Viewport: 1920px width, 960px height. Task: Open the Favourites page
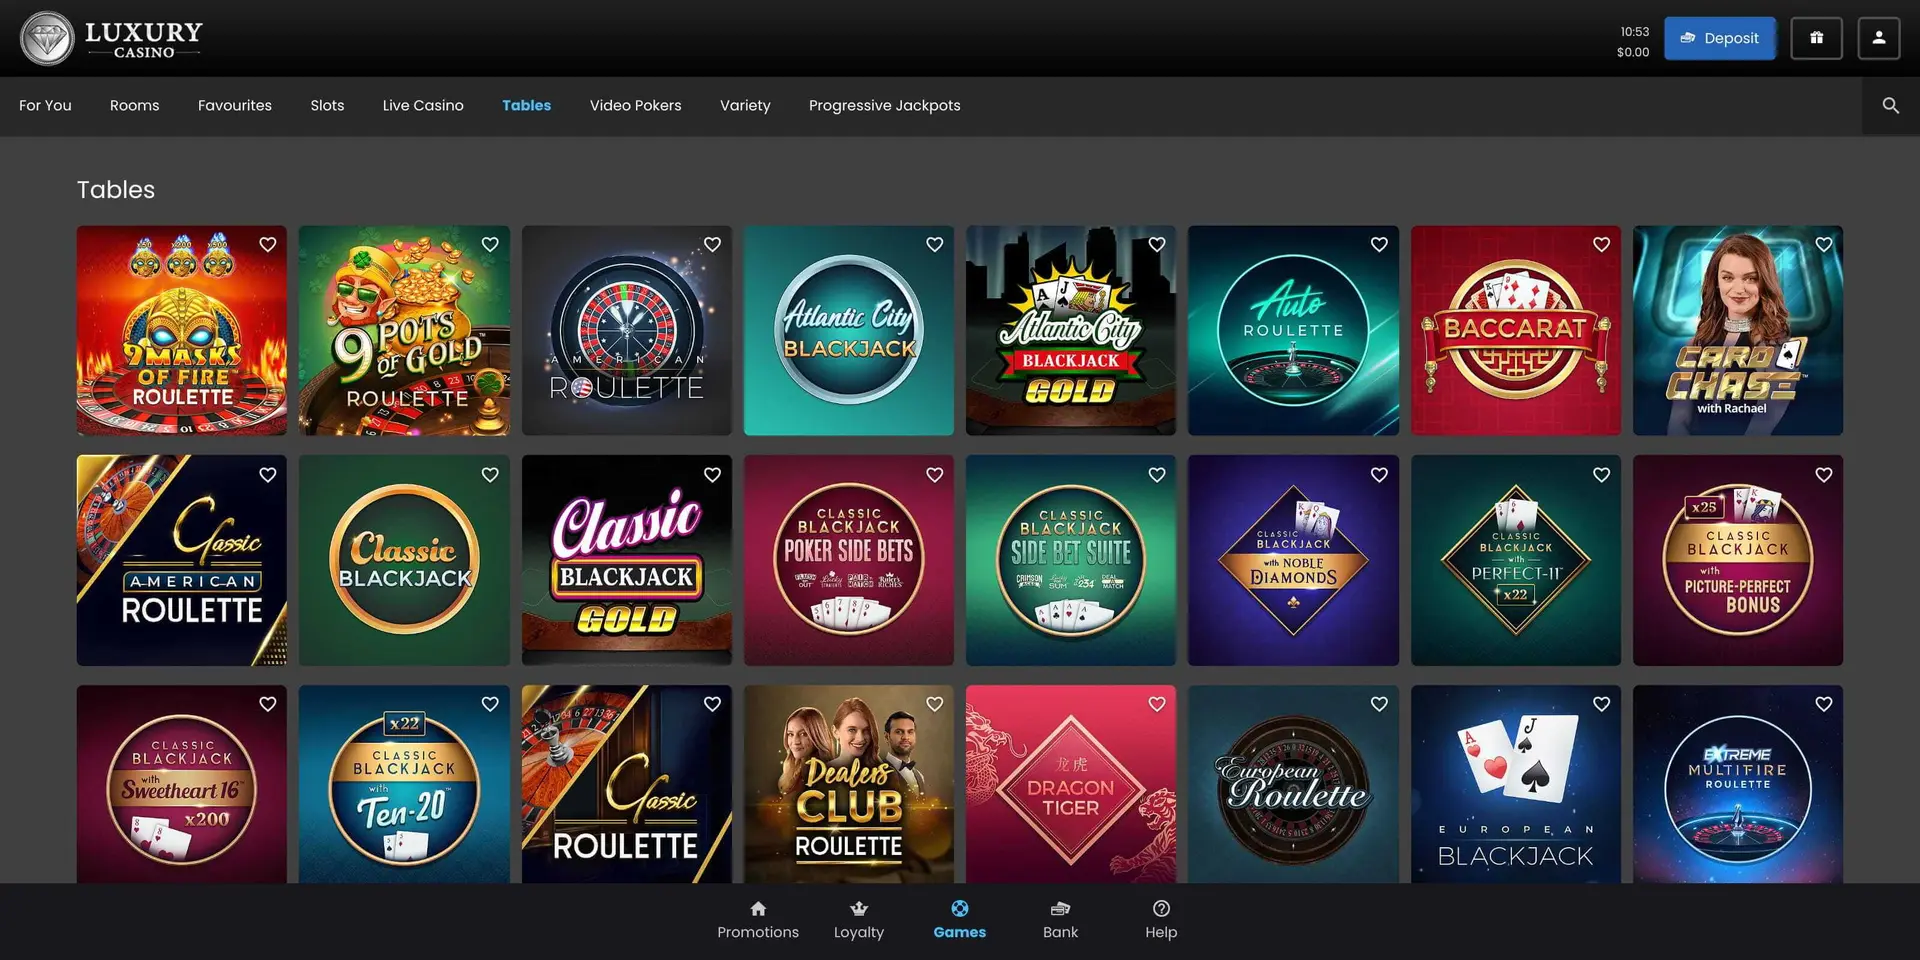(235, 105)
